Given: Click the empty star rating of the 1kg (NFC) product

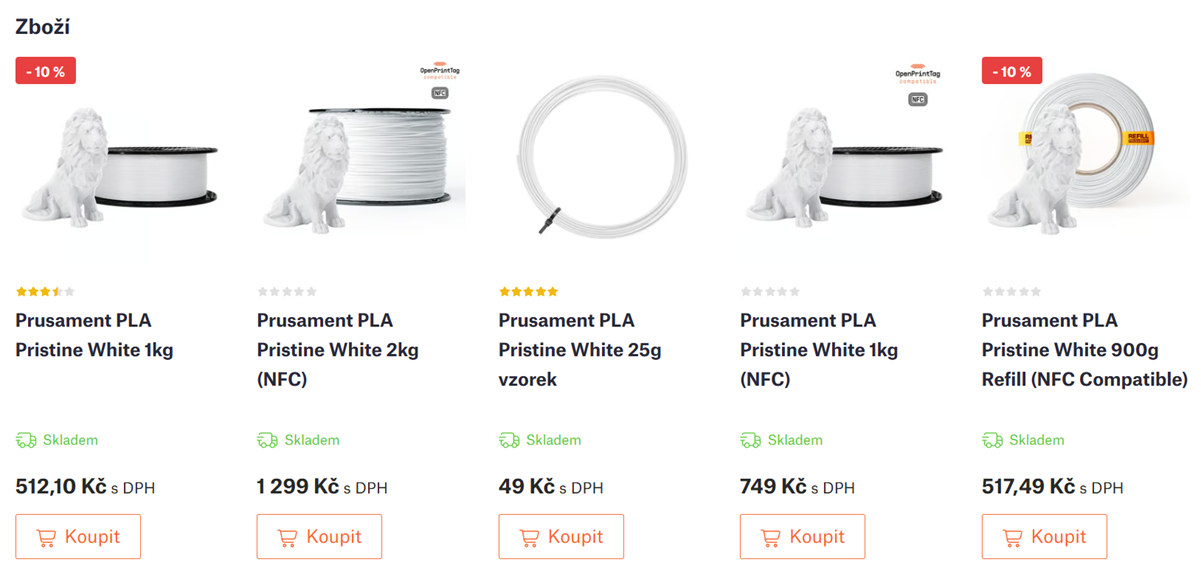Looking at the screenshot, I should click(770, 292).
